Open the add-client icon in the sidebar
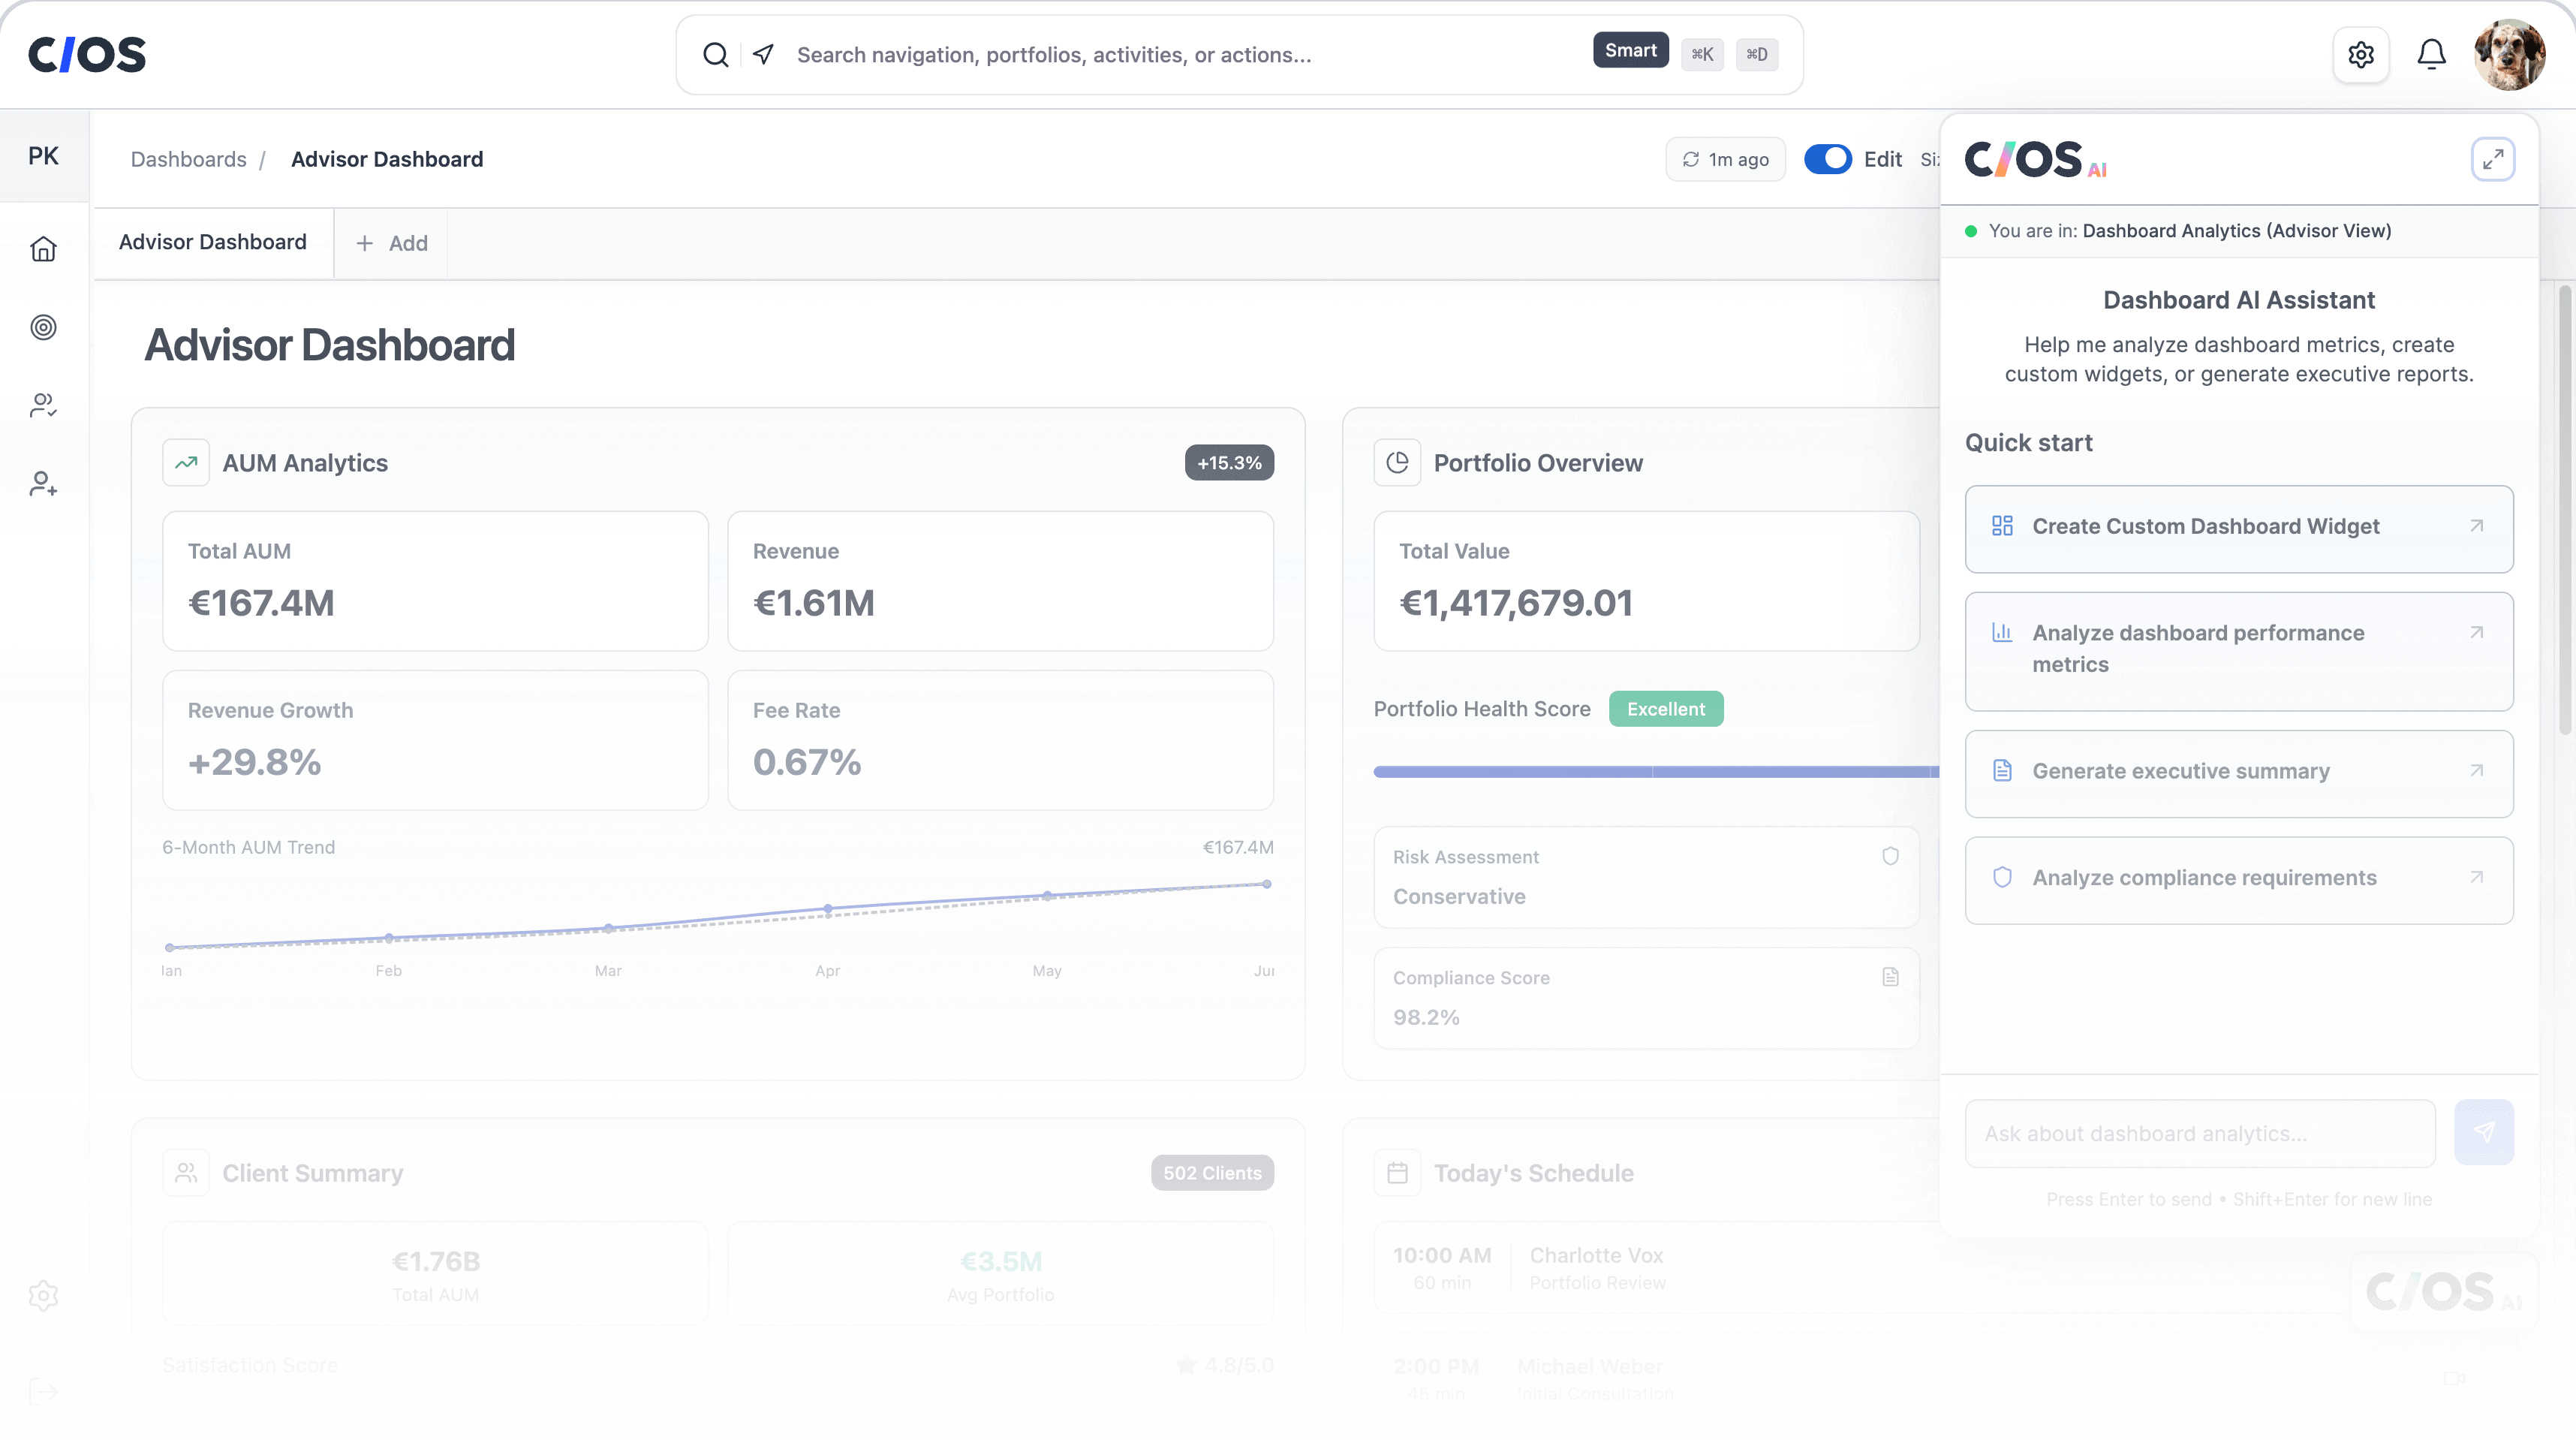 43,484
